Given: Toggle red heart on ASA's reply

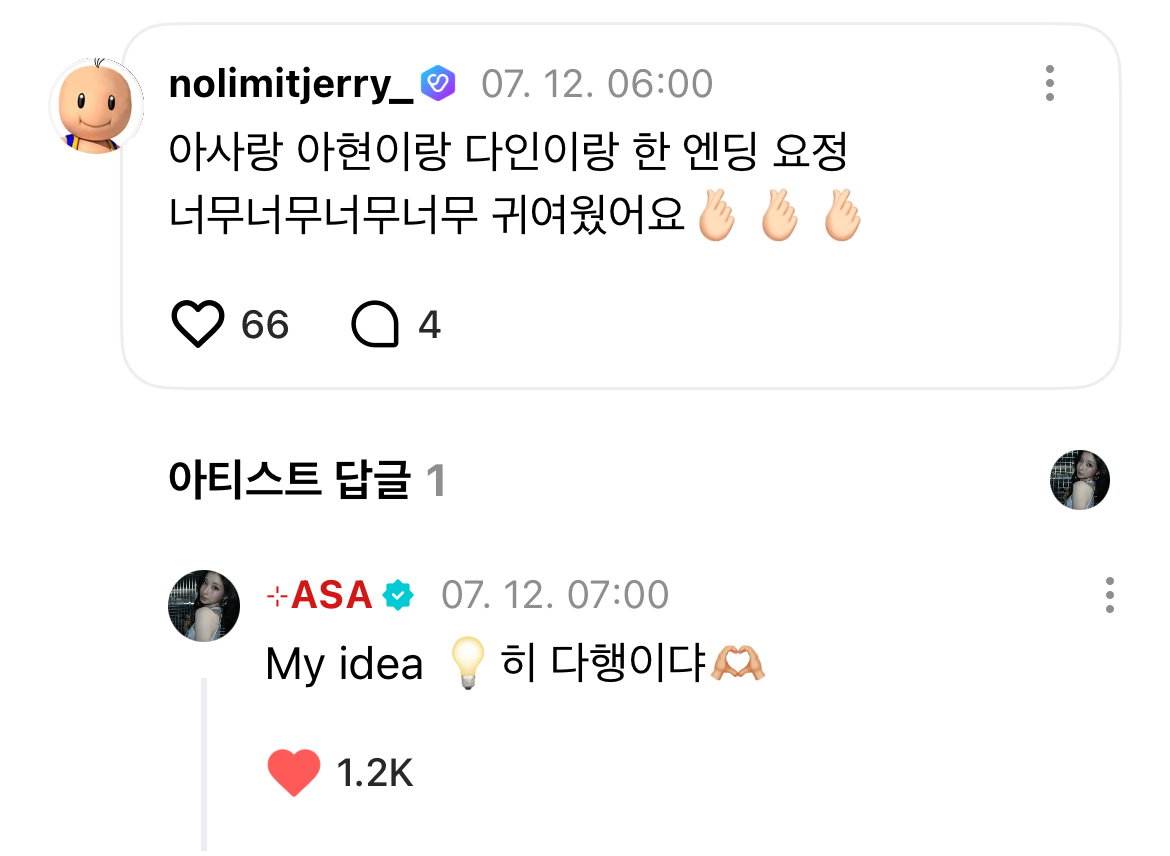Looking at the screenshot, I should pyautogui.click(x=293, y=772).
